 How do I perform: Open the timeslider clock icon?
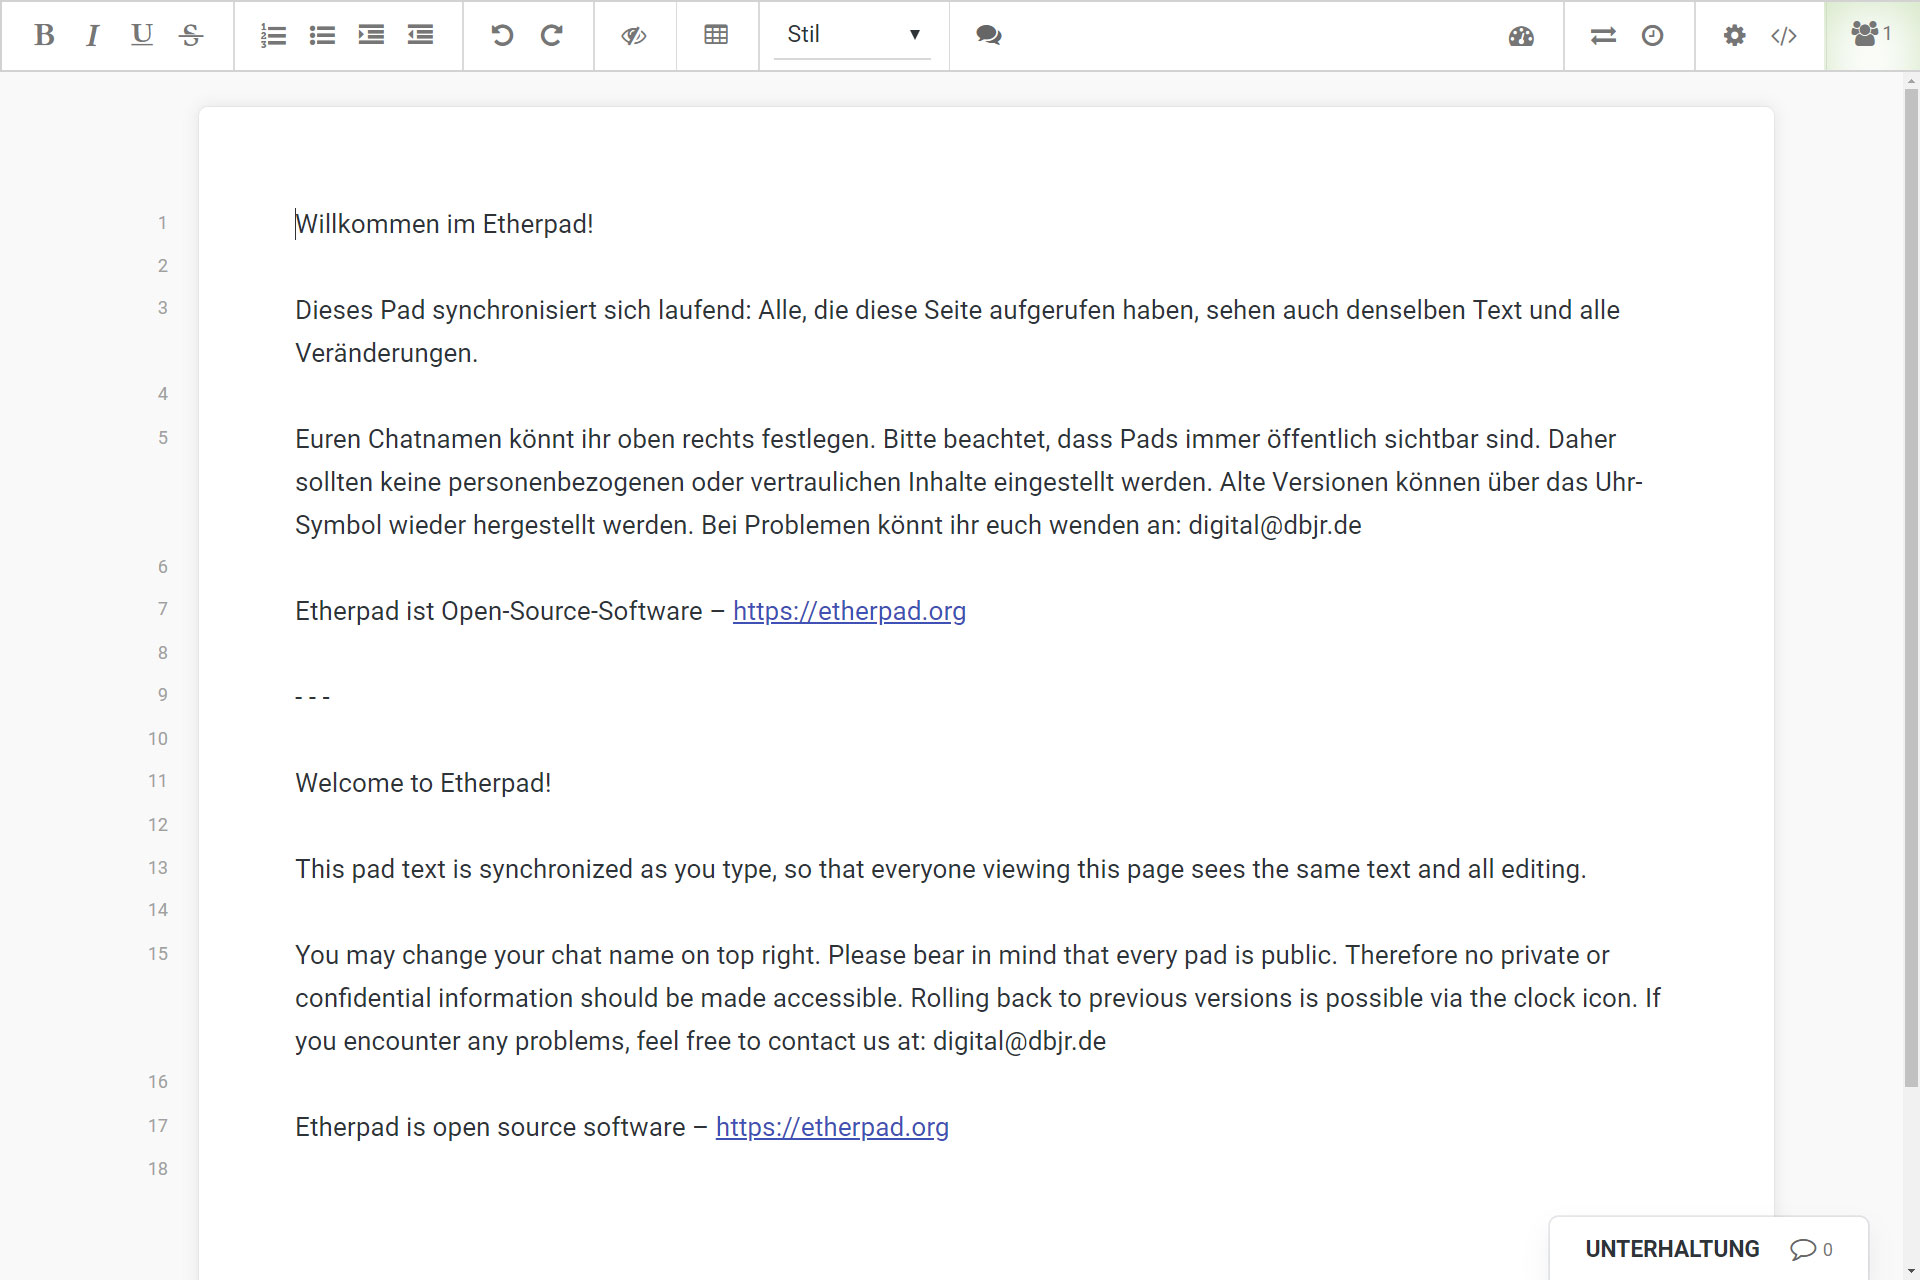point(1652,36)
